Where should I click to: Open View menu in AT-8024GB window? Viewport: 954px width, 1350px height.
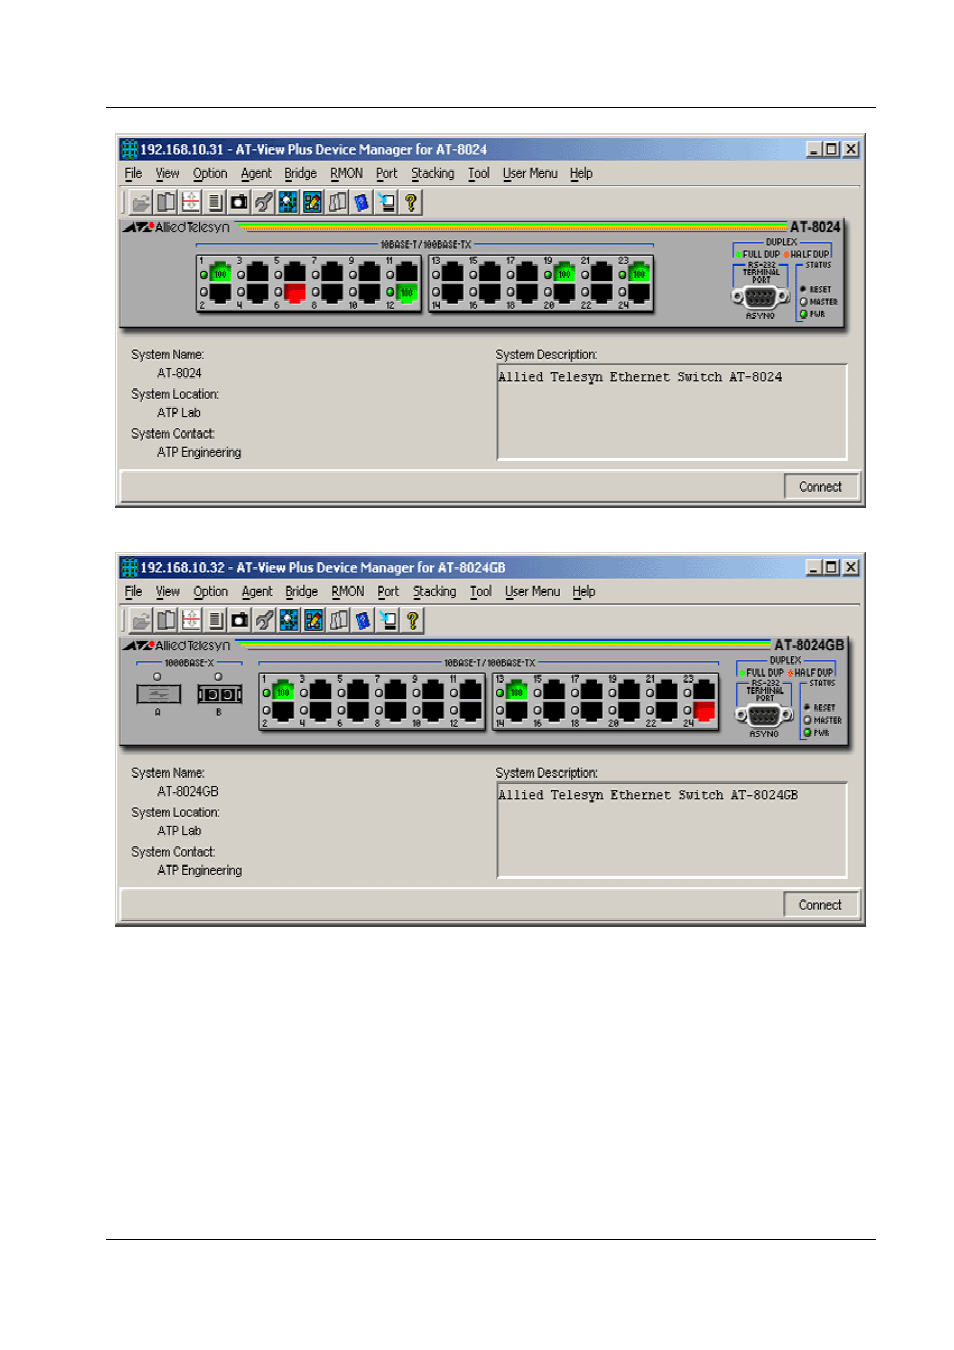(x=168, y=592)
